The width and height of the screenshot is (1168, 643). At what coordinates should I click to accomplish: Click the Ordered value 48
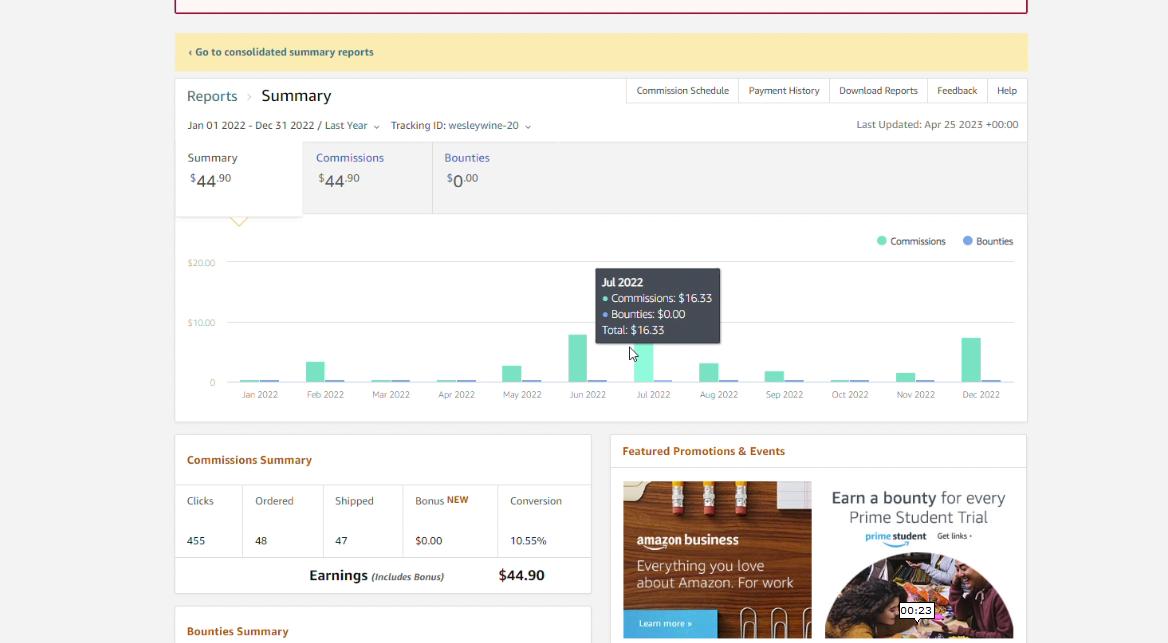261,541
